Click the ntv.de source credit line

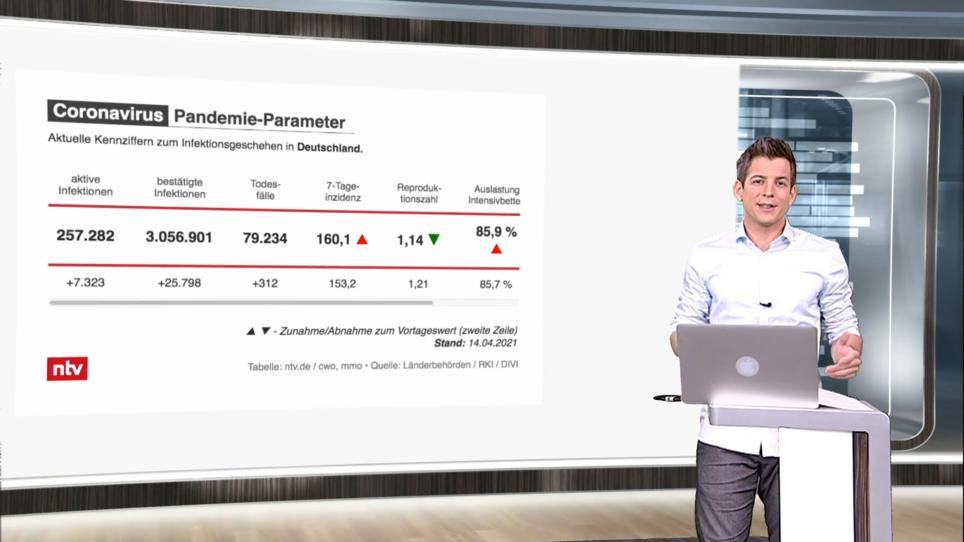383,366
